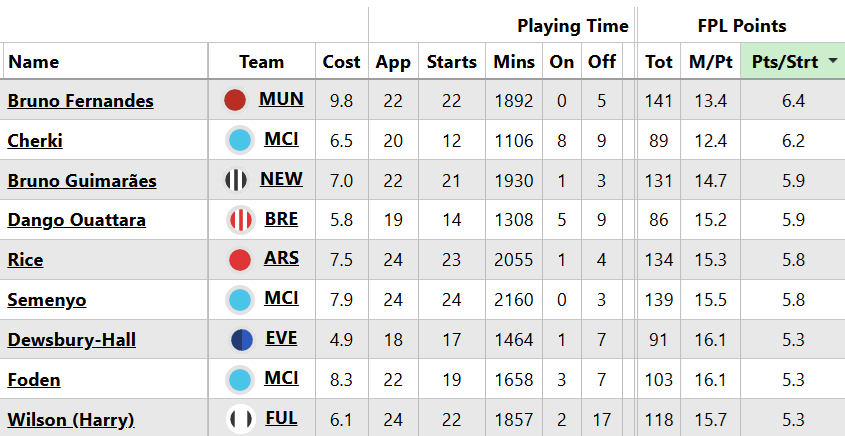Click Manchester United badge beside Bruno Fernandes
845x436 pixels.
click(235, 100)
